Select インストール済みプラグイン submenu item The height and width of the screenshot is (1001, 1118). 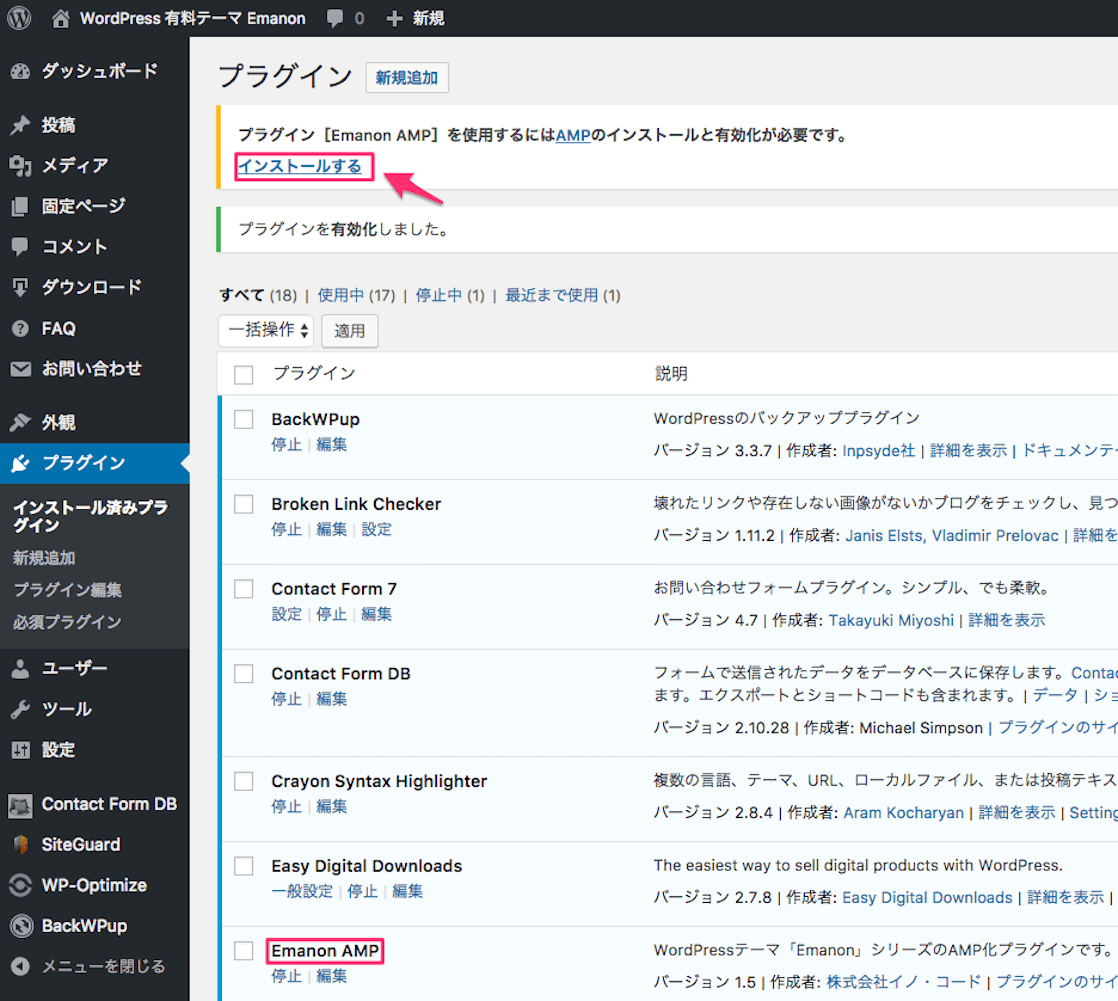click(x=91, y=516)
